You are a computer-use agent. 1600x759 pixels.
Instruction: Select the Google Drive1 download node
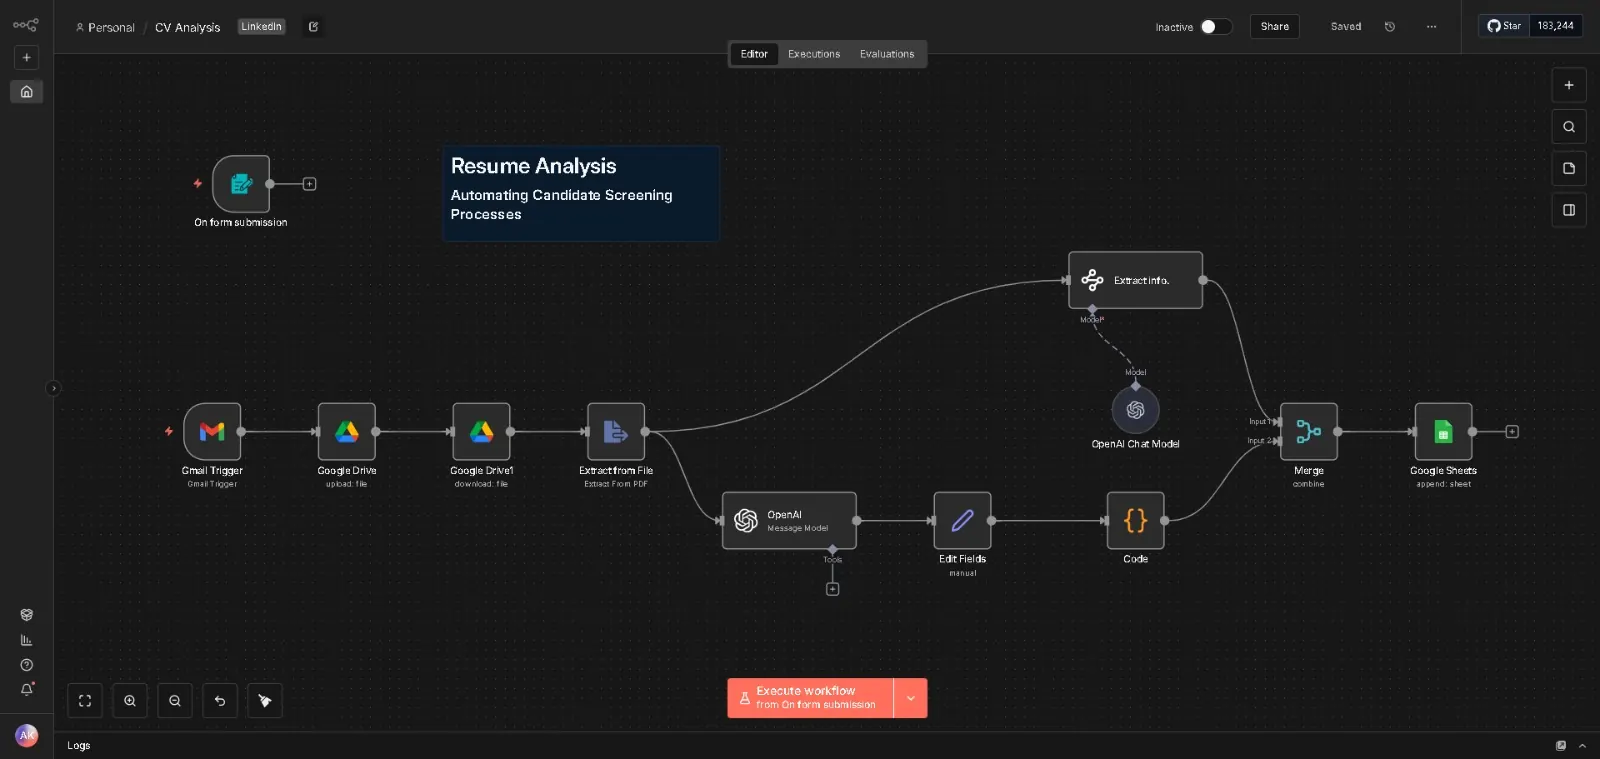point(481,432)
